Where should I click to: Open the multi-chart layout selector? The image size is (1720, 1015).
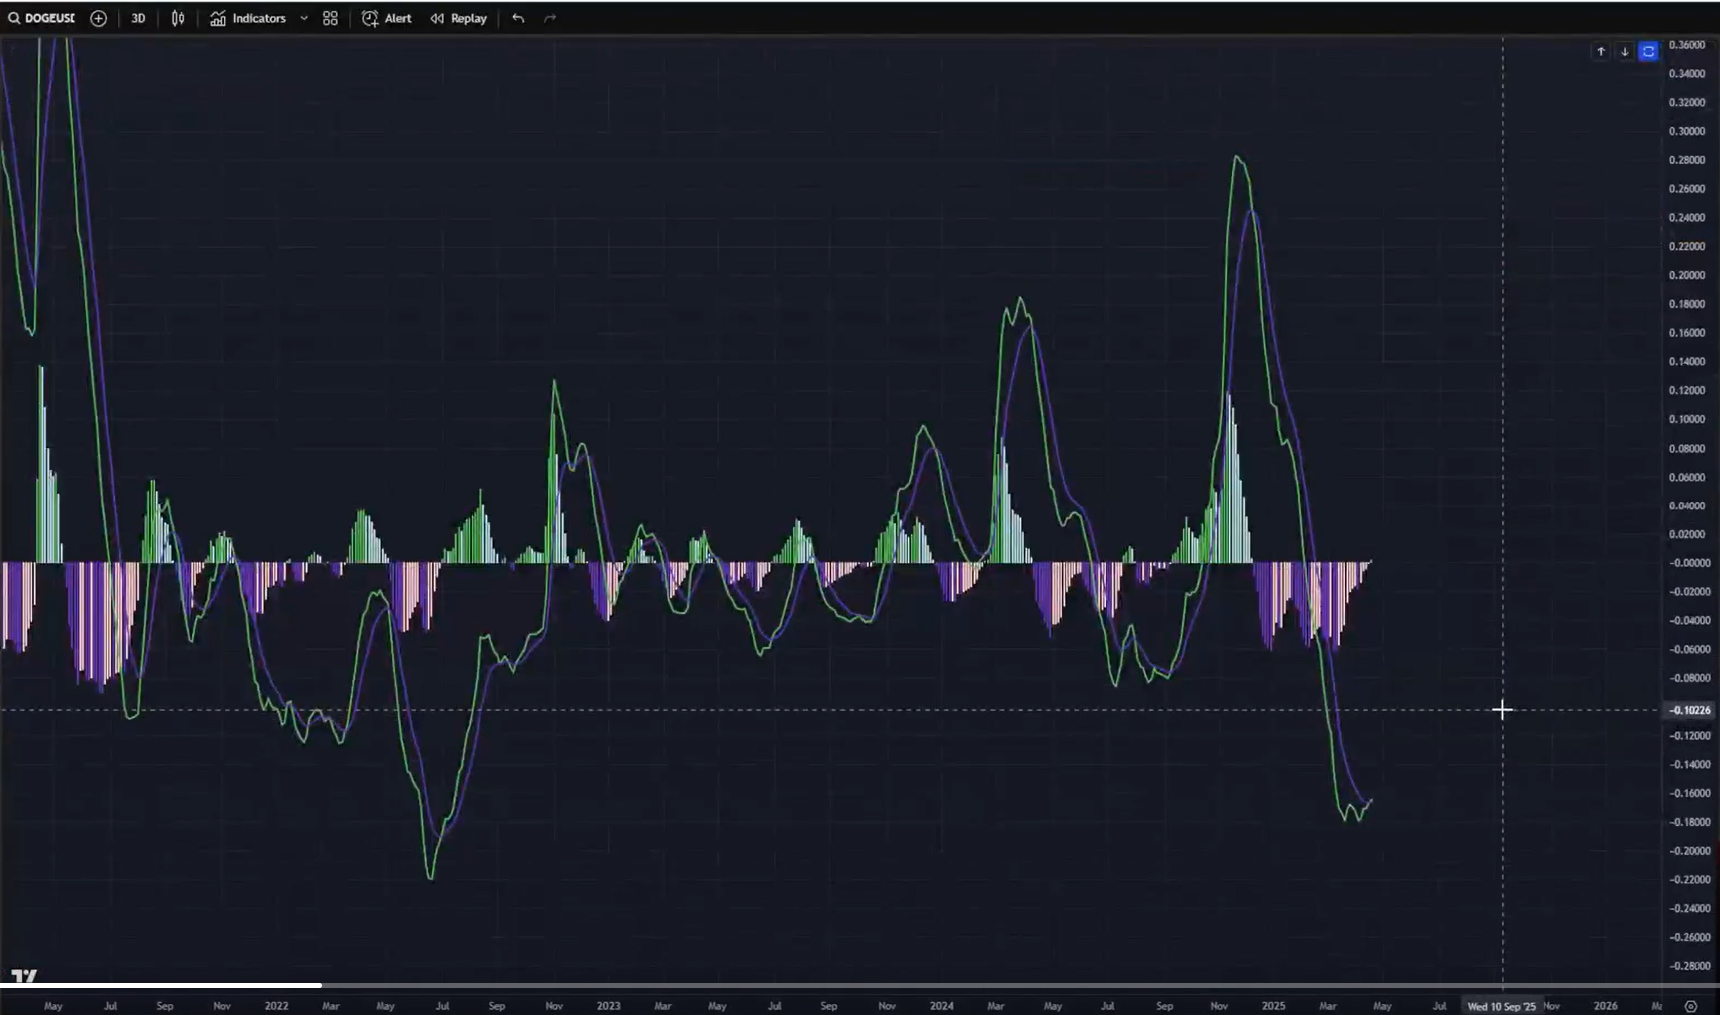pos(329,17)
